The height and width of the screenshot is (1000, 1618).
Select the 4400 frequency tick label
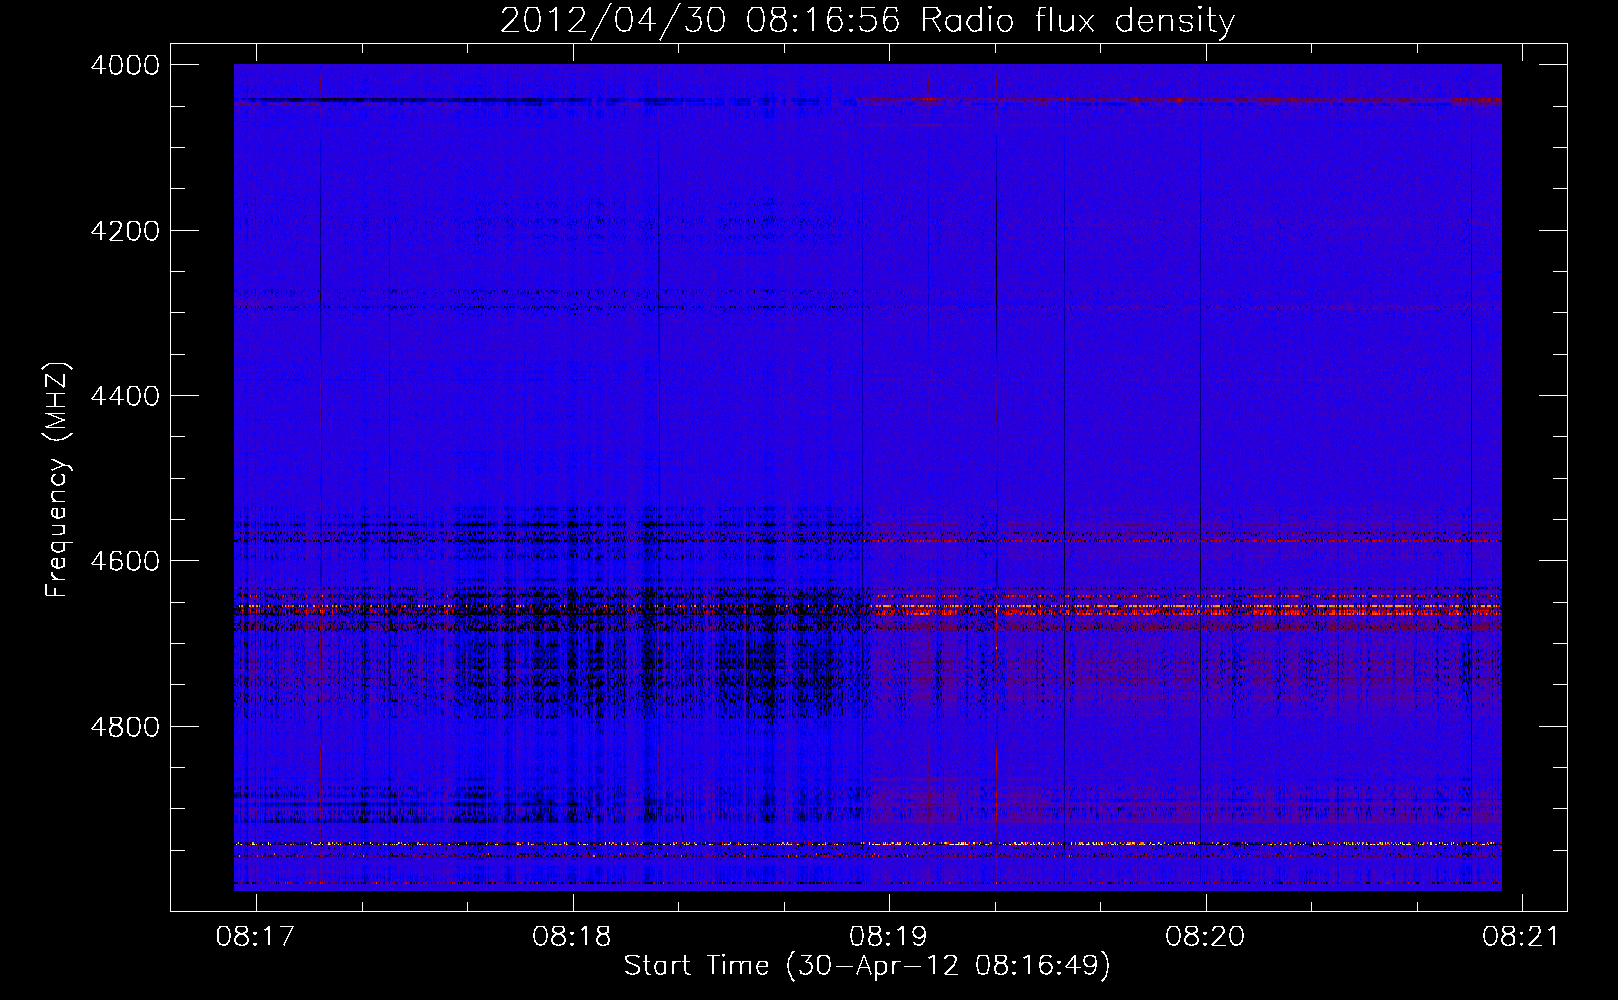point(125,396)
